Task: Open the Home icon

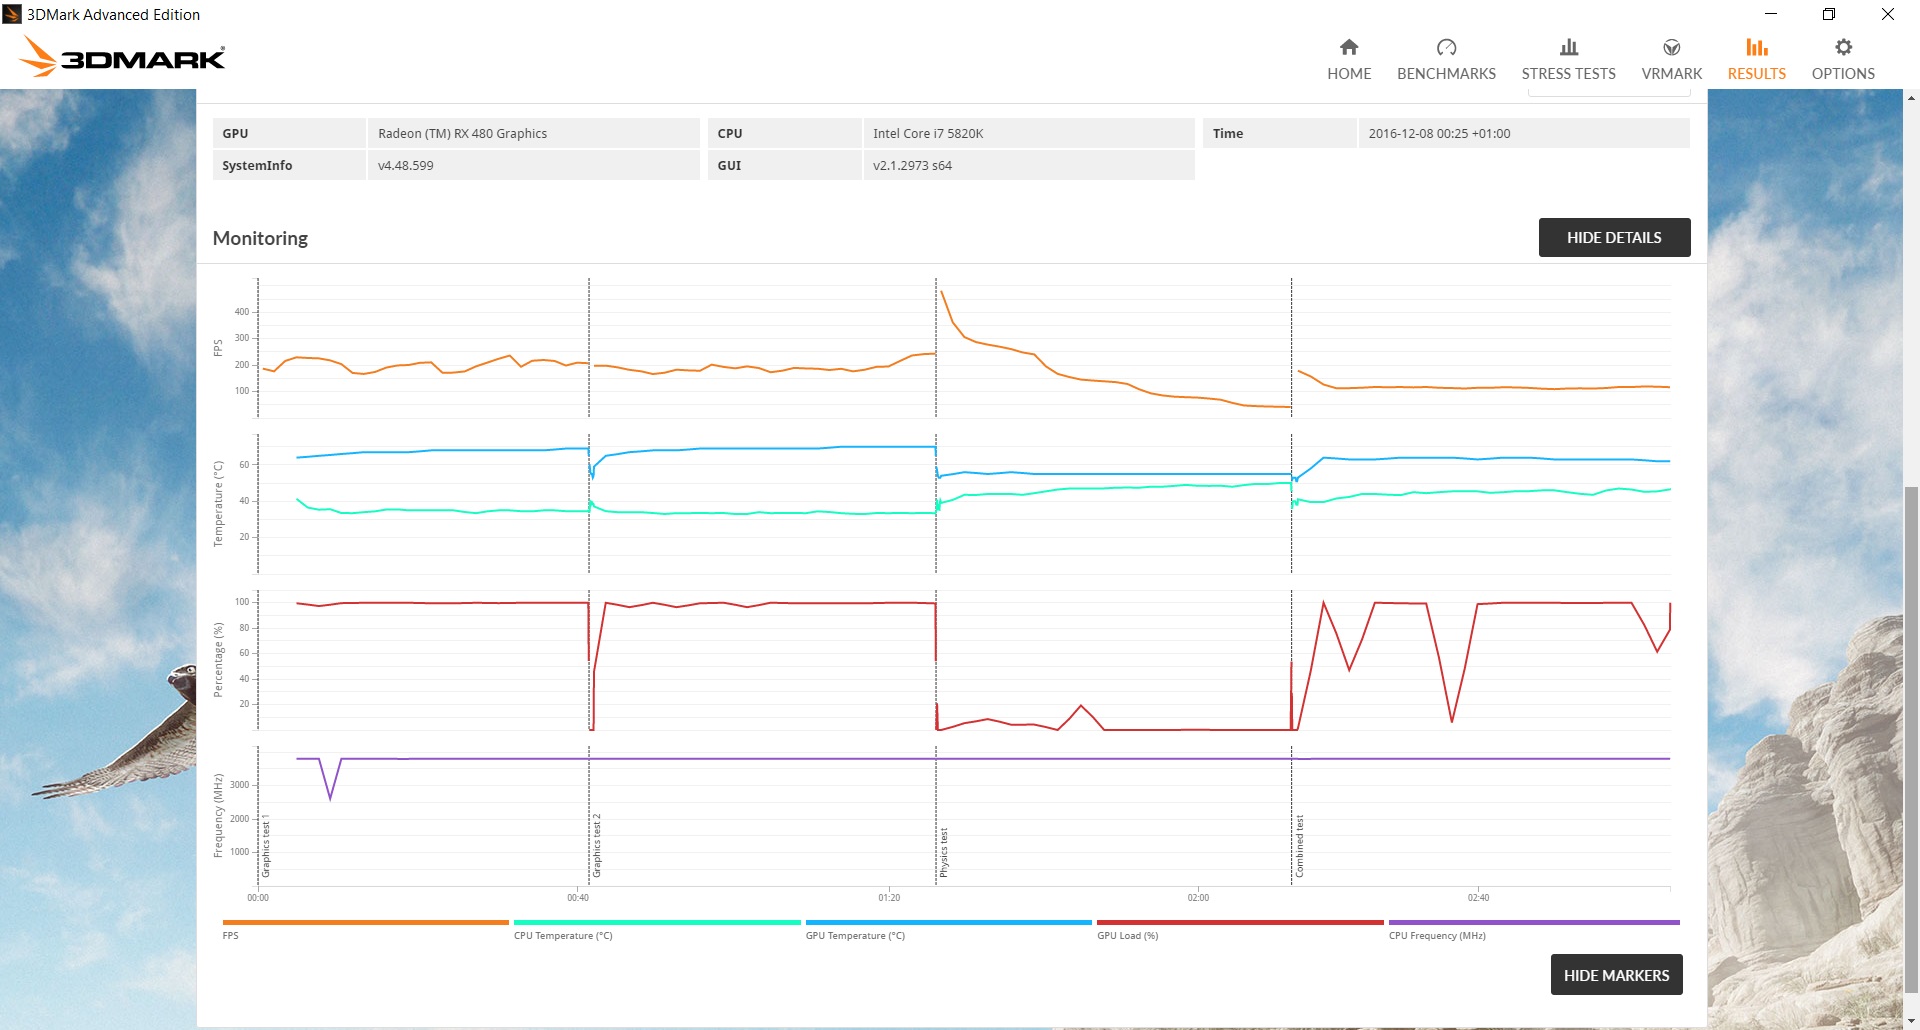Action: [x=1349, y=47]
